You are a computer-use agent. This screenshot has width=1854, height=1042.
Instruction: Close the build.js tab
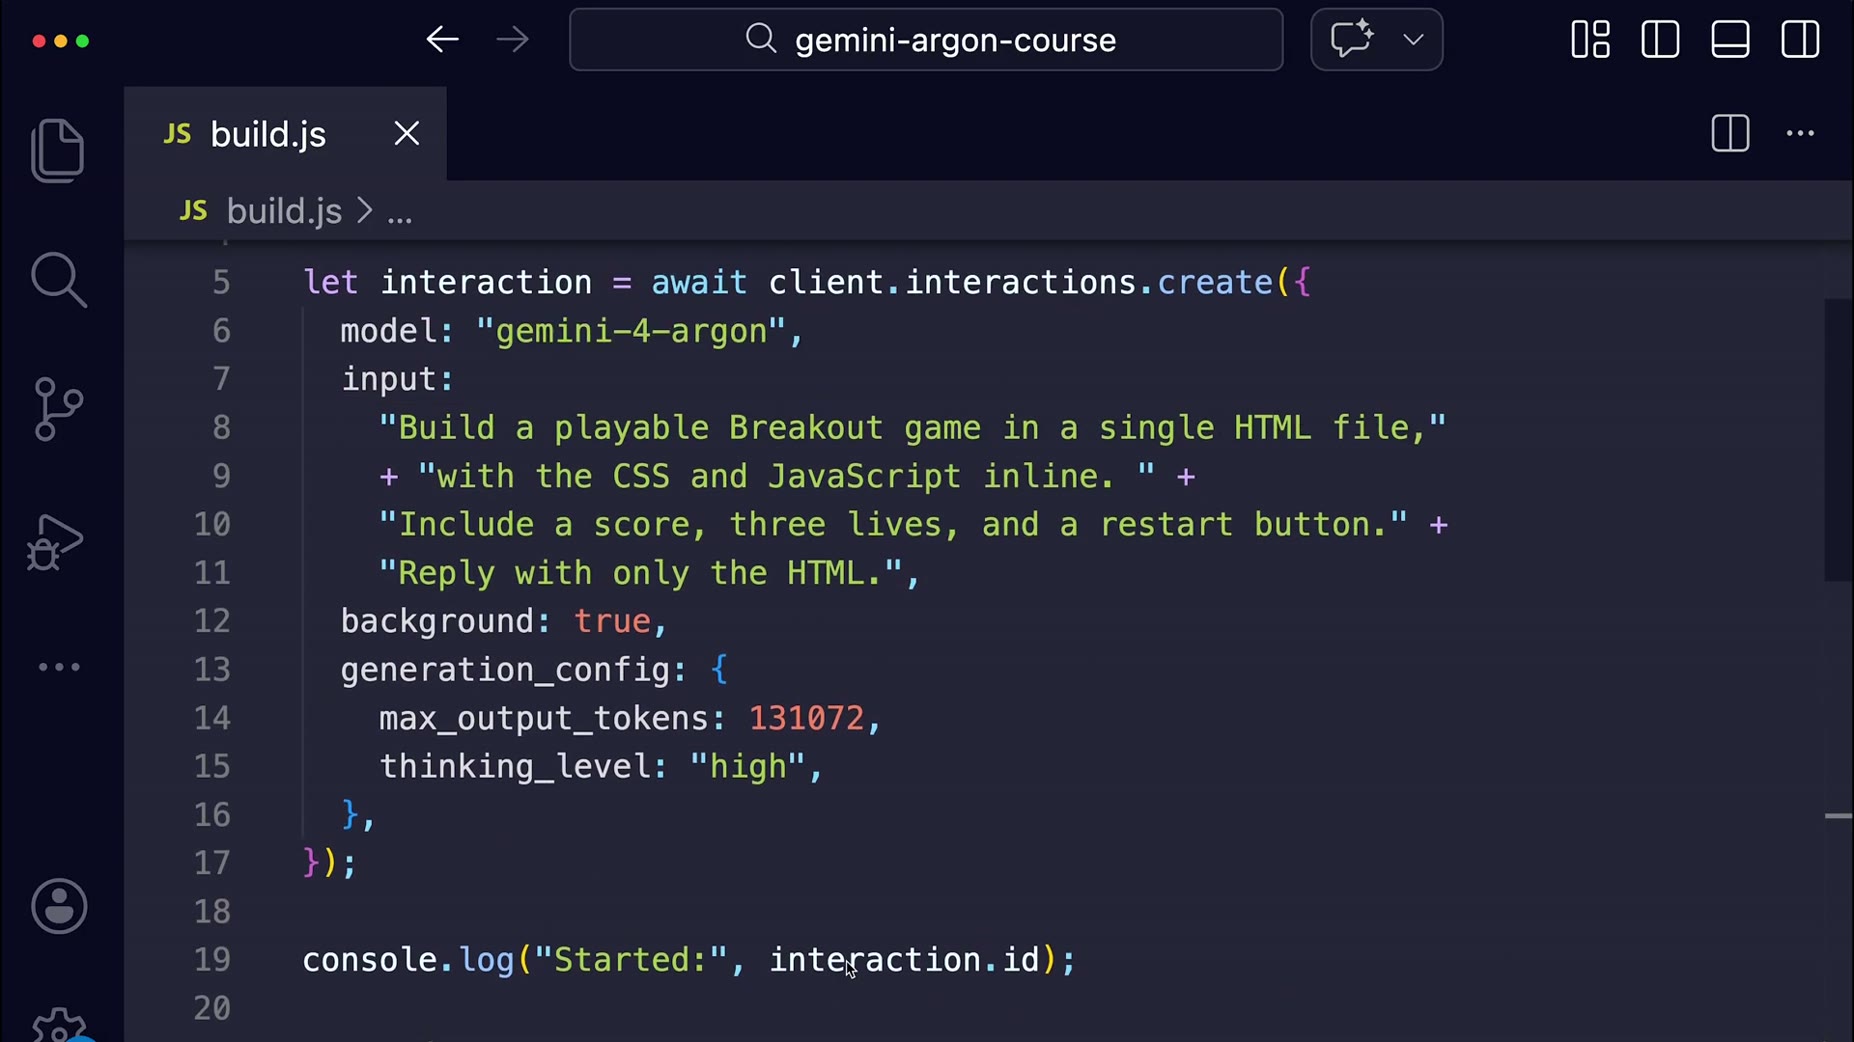(x=406, y=133)
